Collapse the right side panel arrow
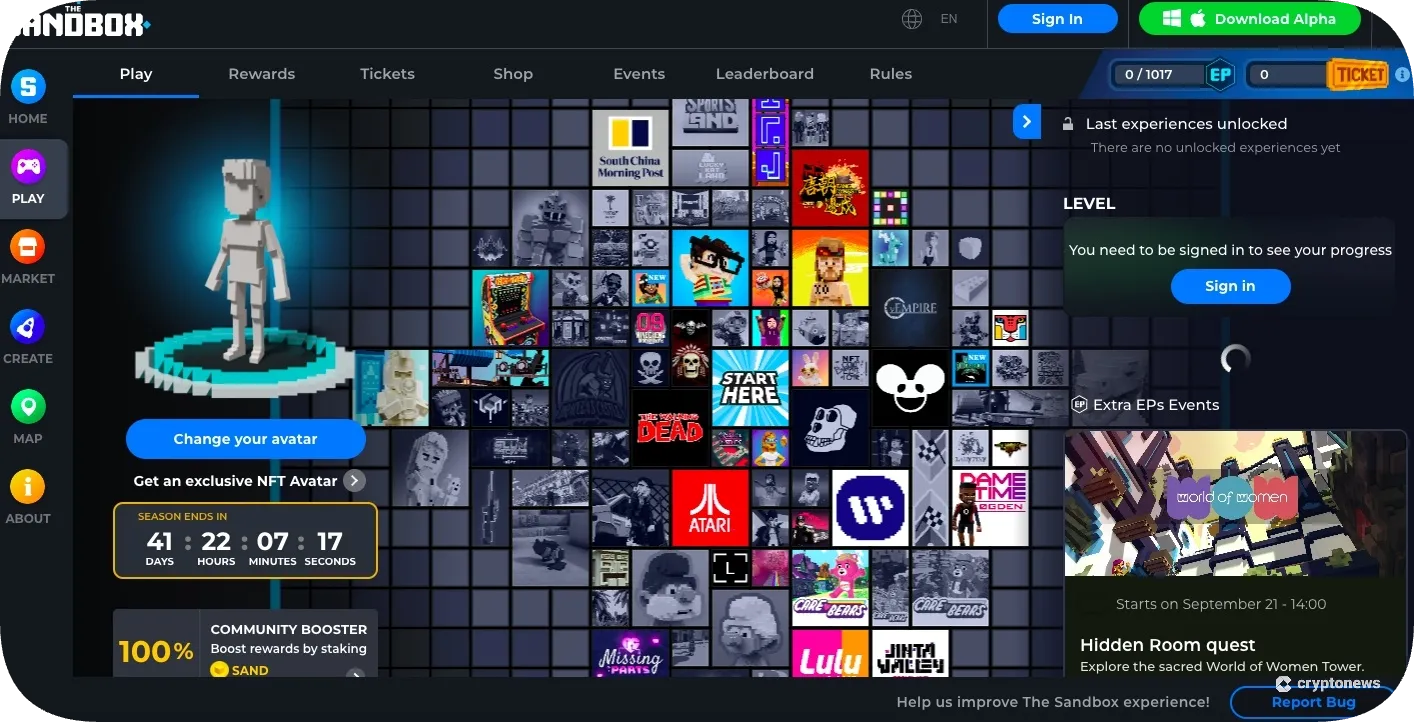The width and height of the screenshot is (1414, 722). point(1027,122)
